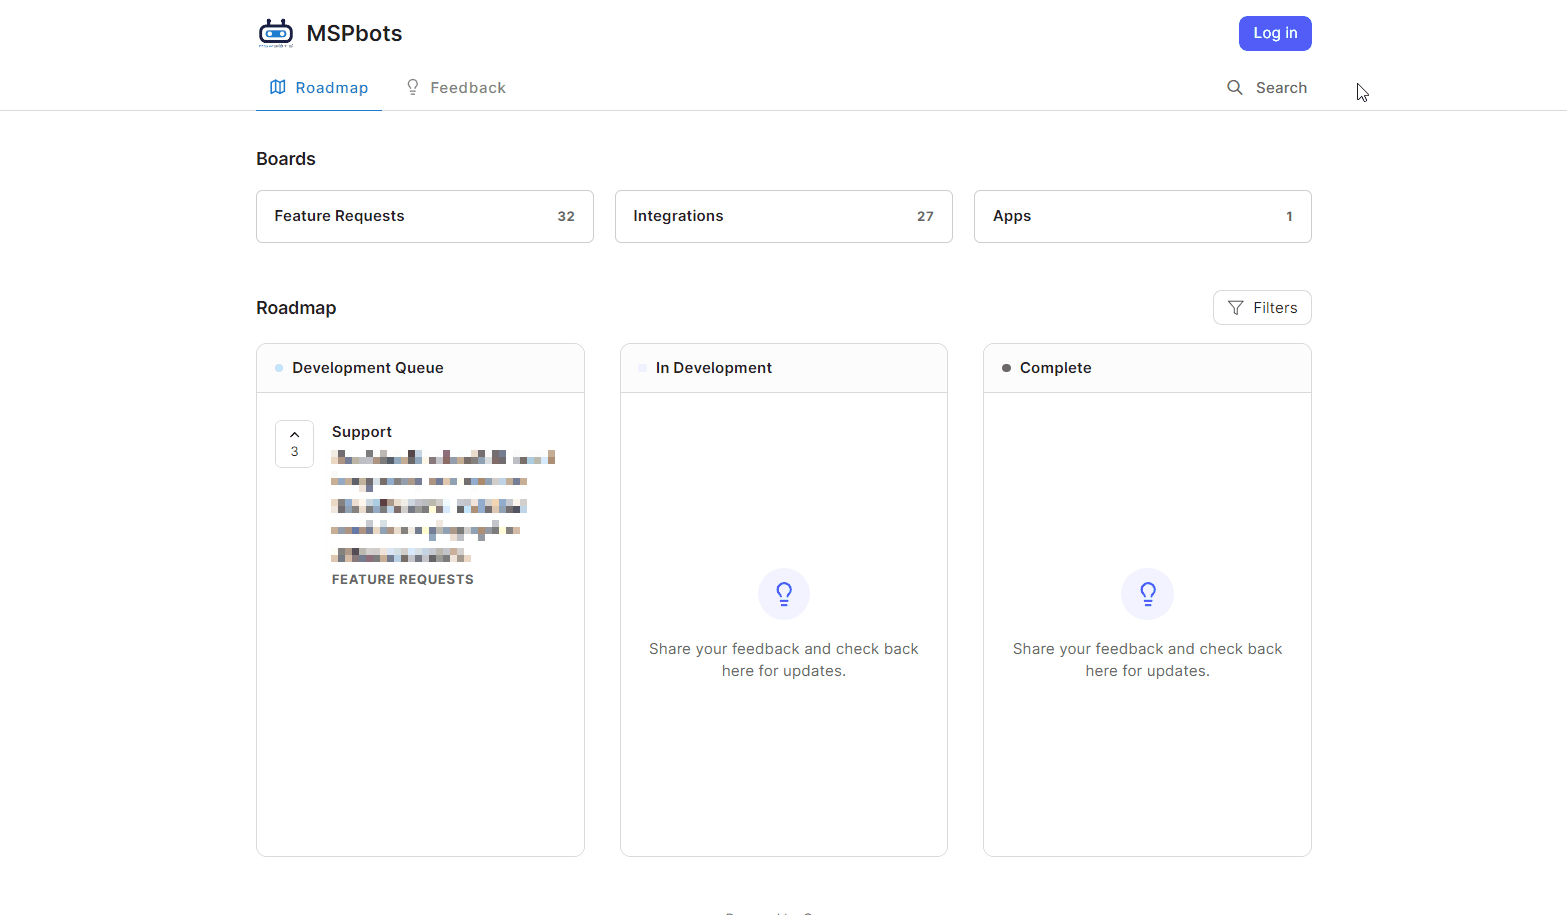This screenshot has height=915, width=1567.
Task: Click the Development Queue column header
Action: [x=368, y=368]
